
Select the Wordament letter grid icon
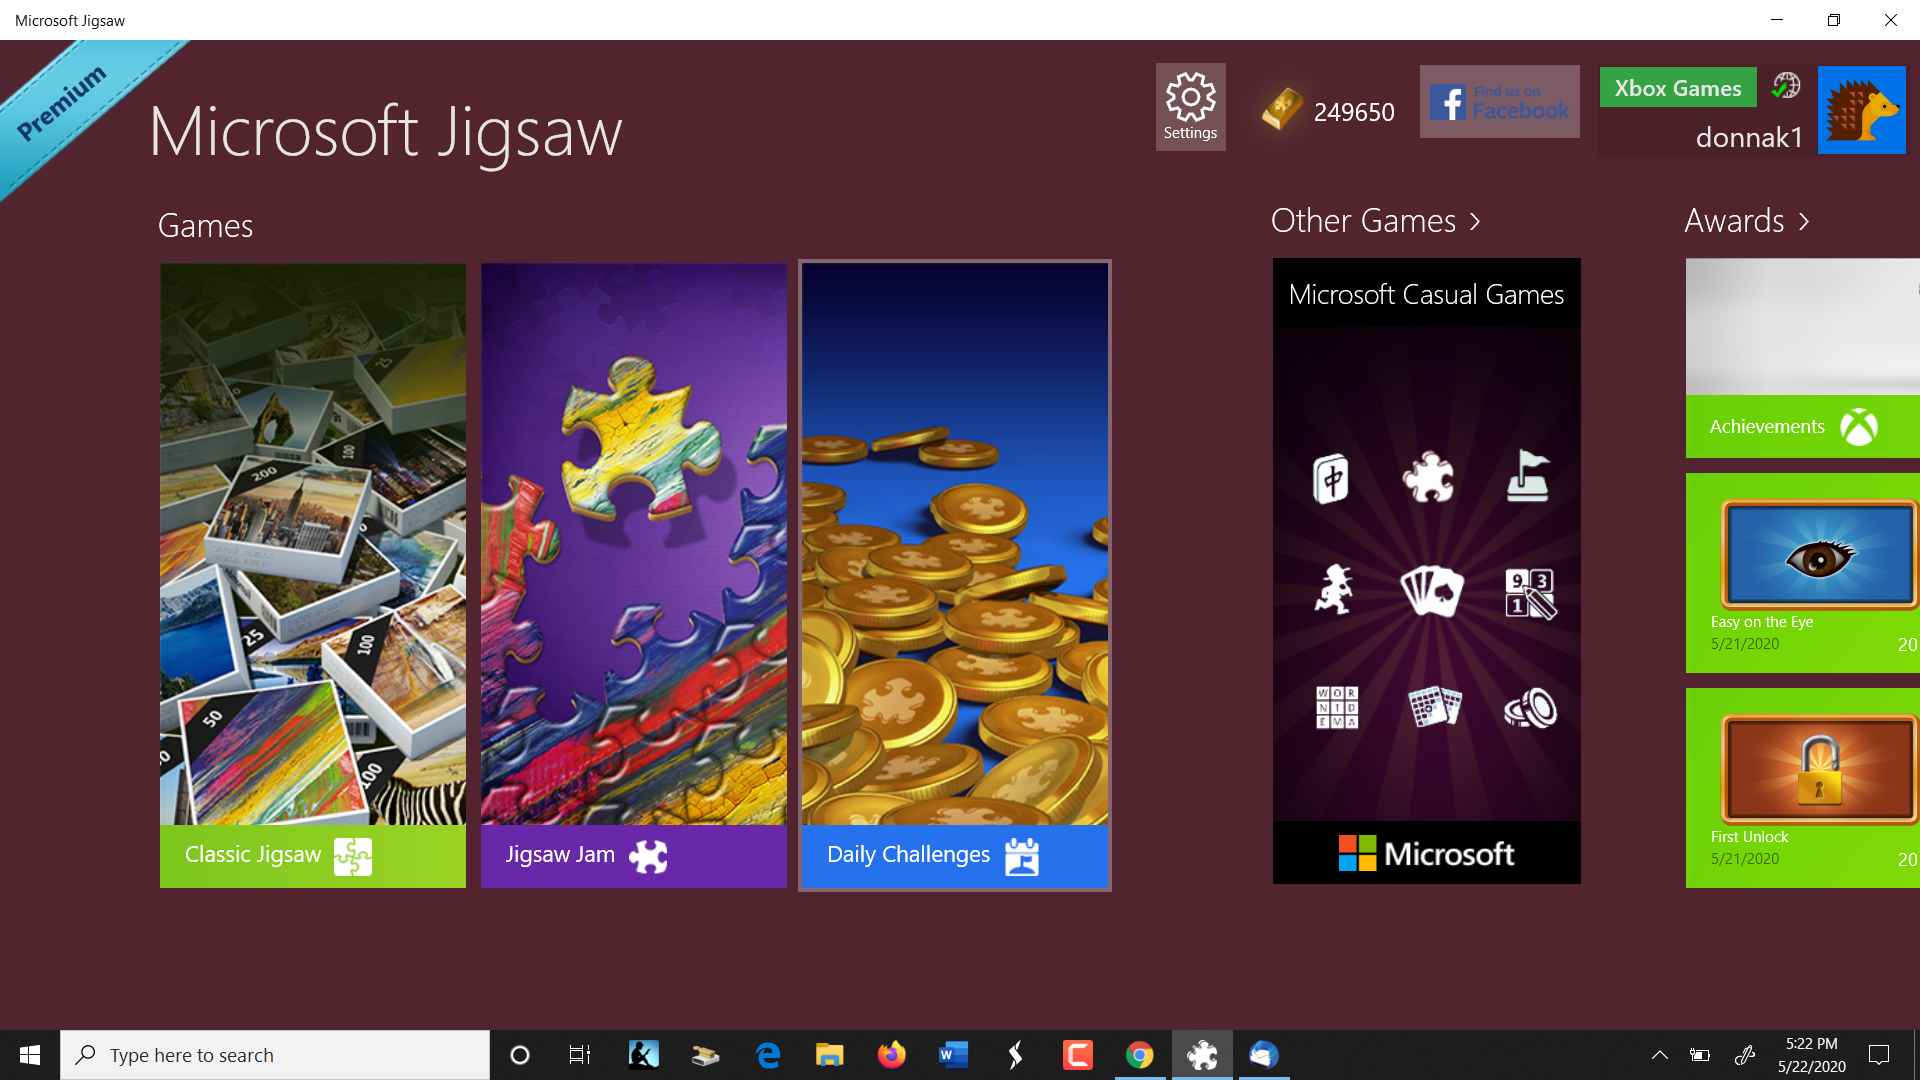(x=1337, y=707)
